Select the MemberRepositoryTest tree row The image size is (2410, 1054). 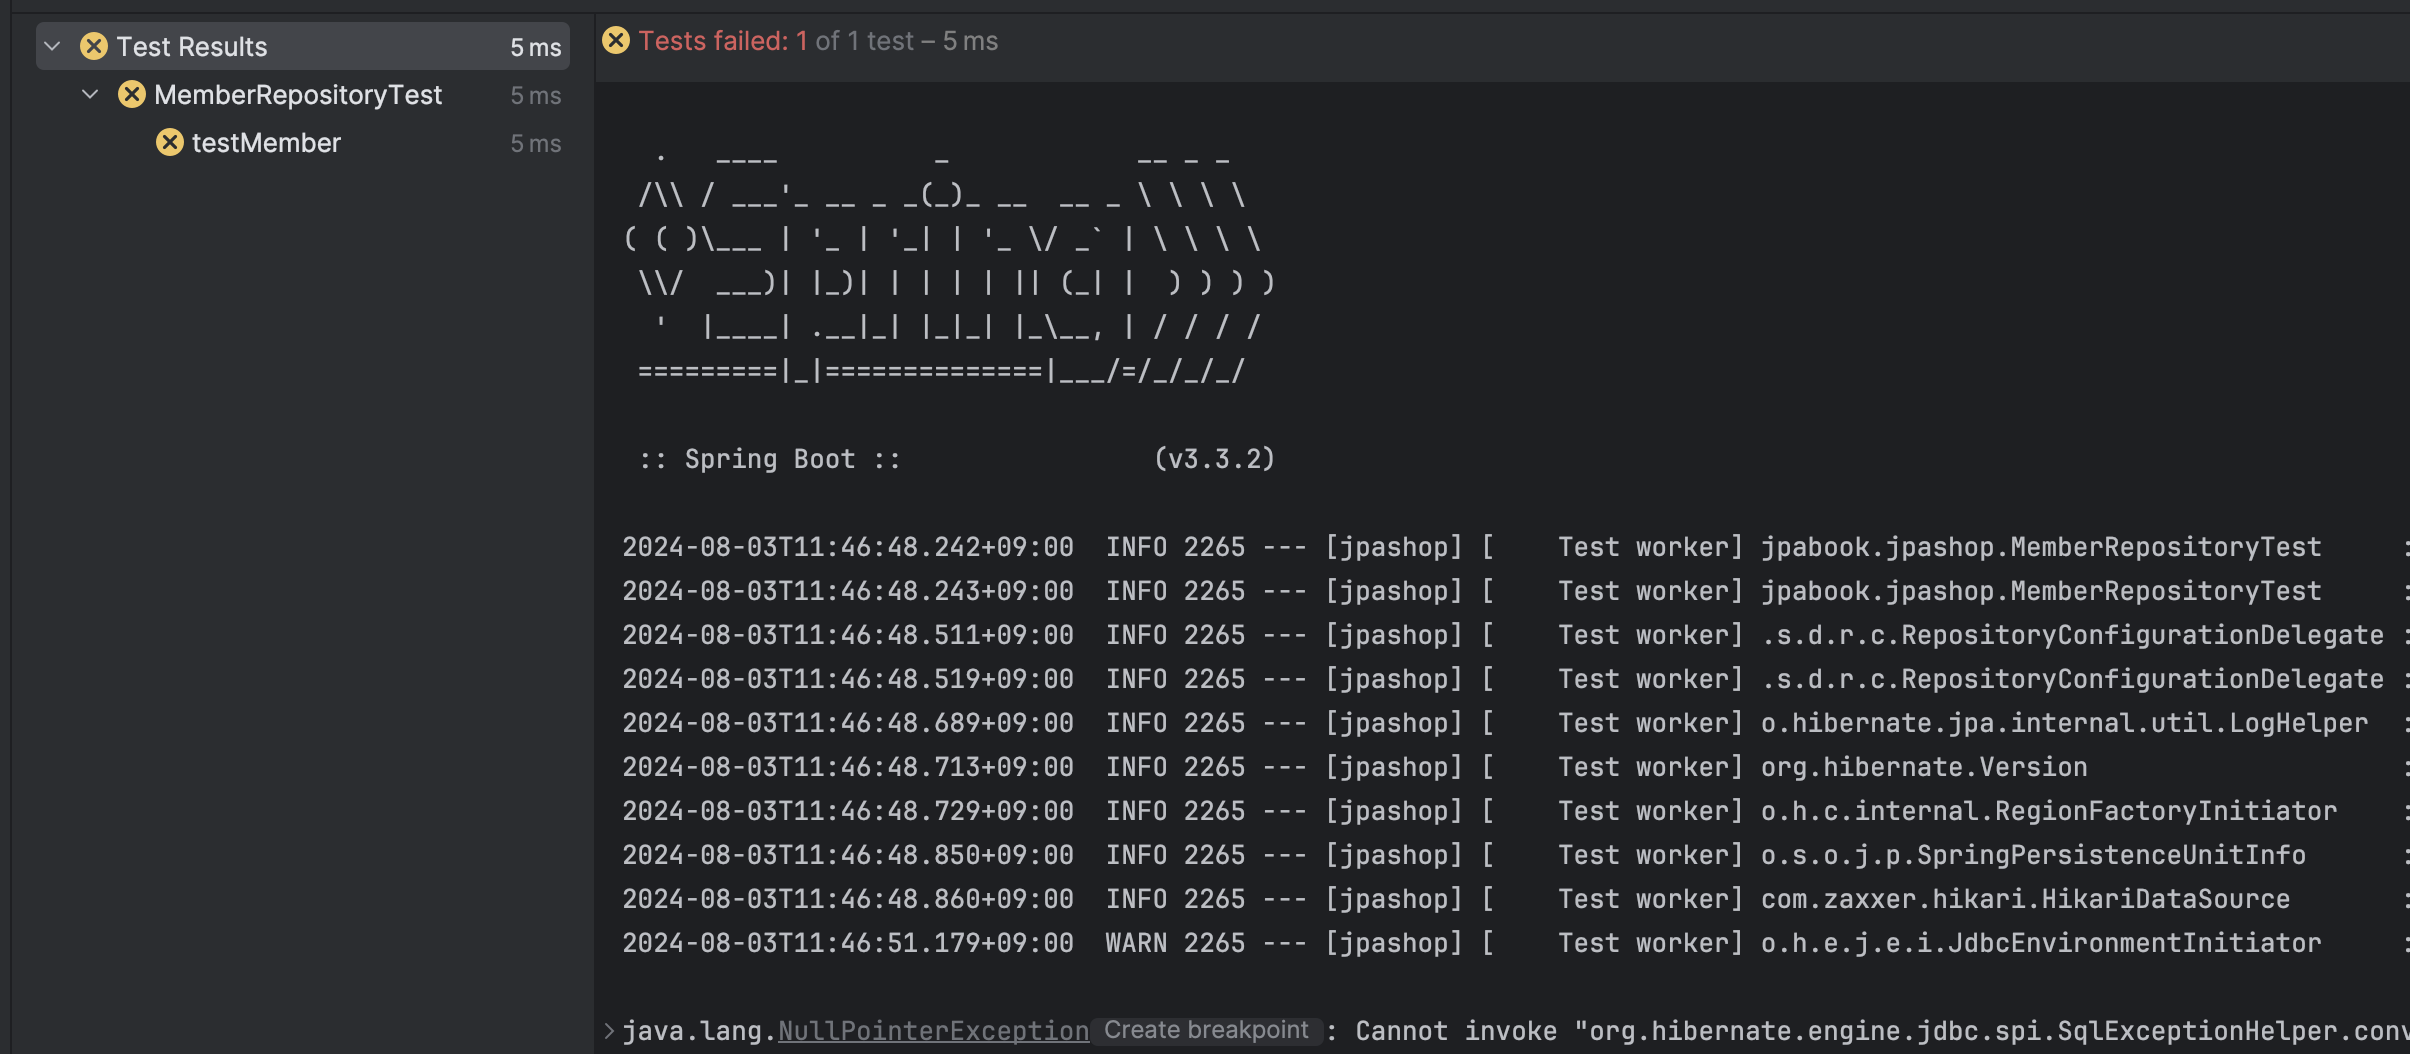[303, 94]
